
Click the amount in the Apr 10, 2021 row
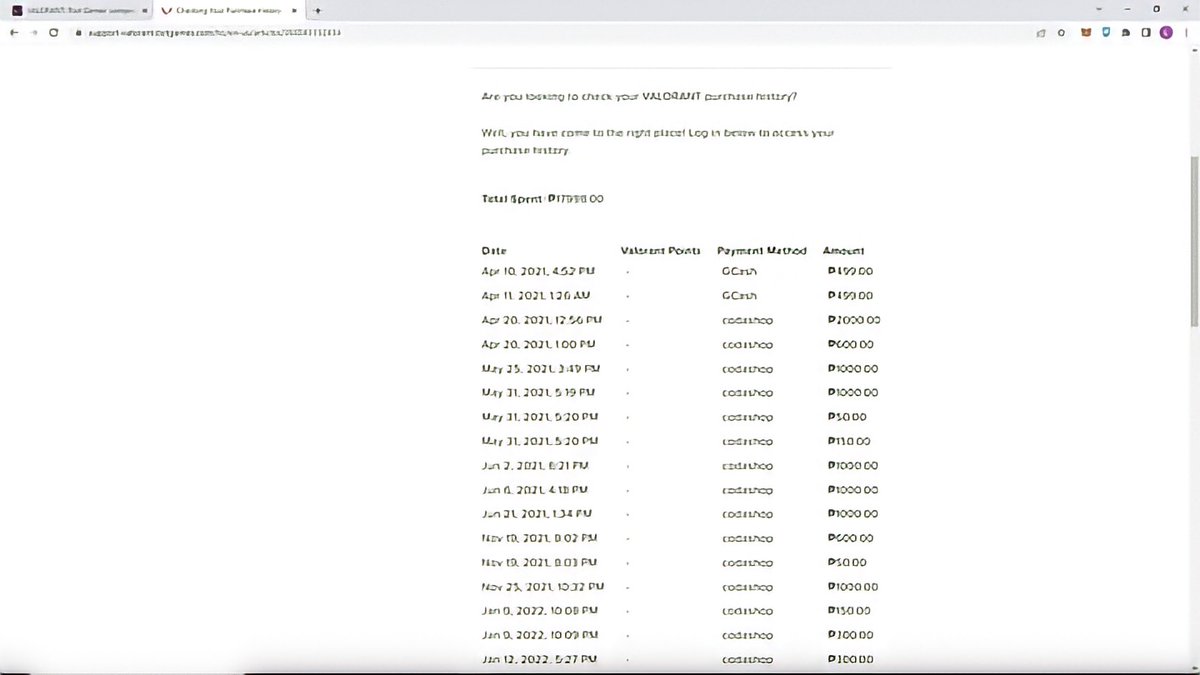pyautogui.click(x=850, y=271)
